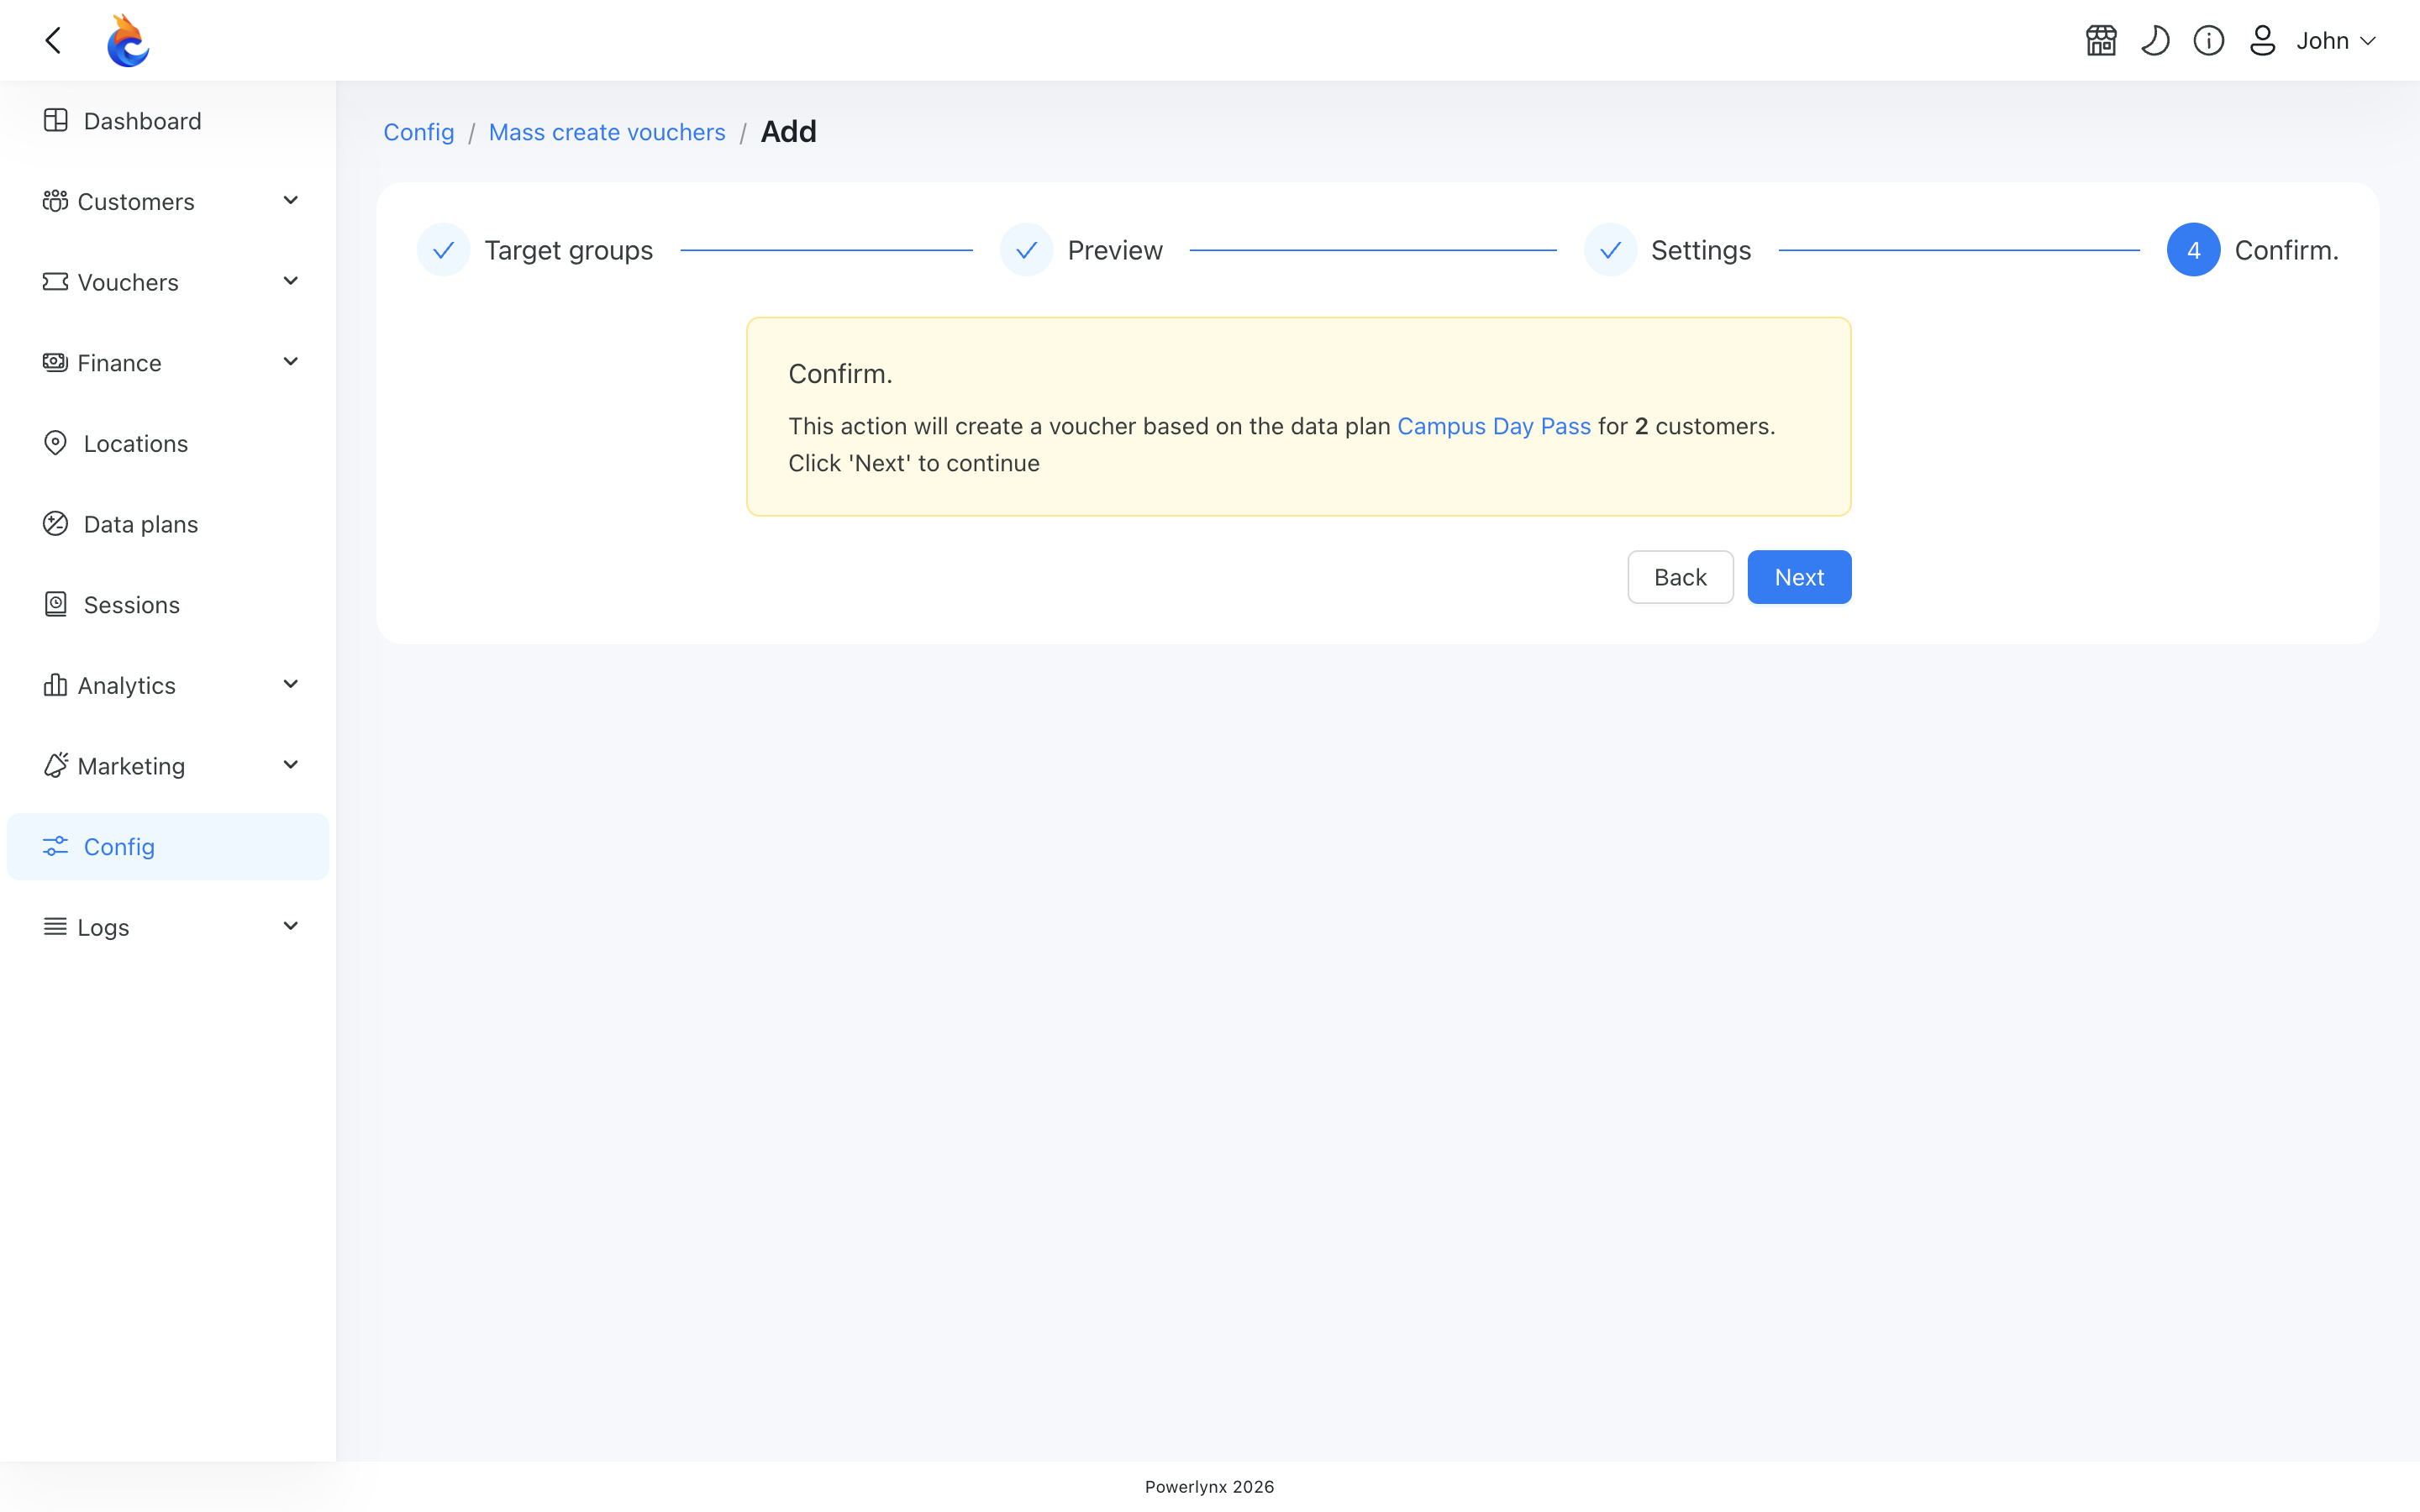2420x1512 pixels.
Task: Click the blue Next button
Action: point(1799,577)
